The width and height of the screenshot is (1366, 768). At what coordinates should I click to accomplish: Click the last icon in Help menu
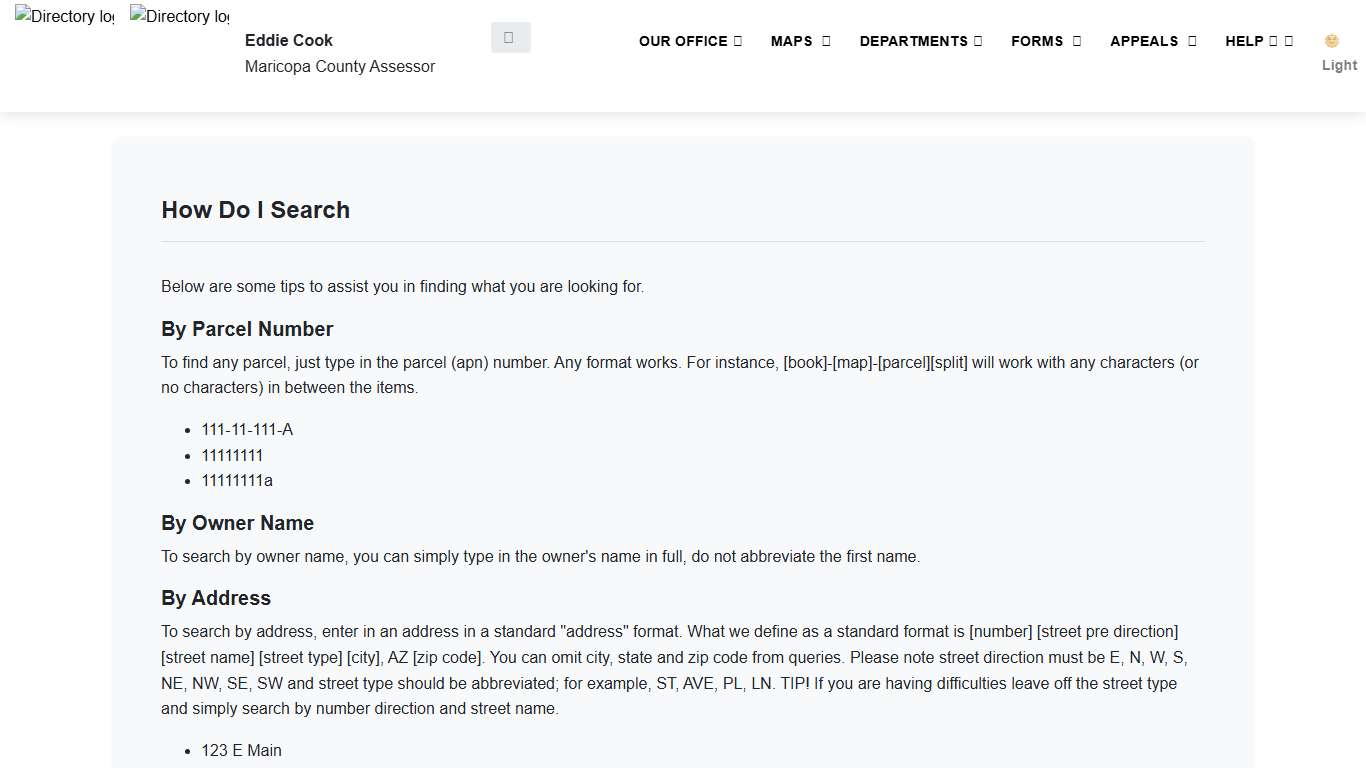pos(1289,41)
